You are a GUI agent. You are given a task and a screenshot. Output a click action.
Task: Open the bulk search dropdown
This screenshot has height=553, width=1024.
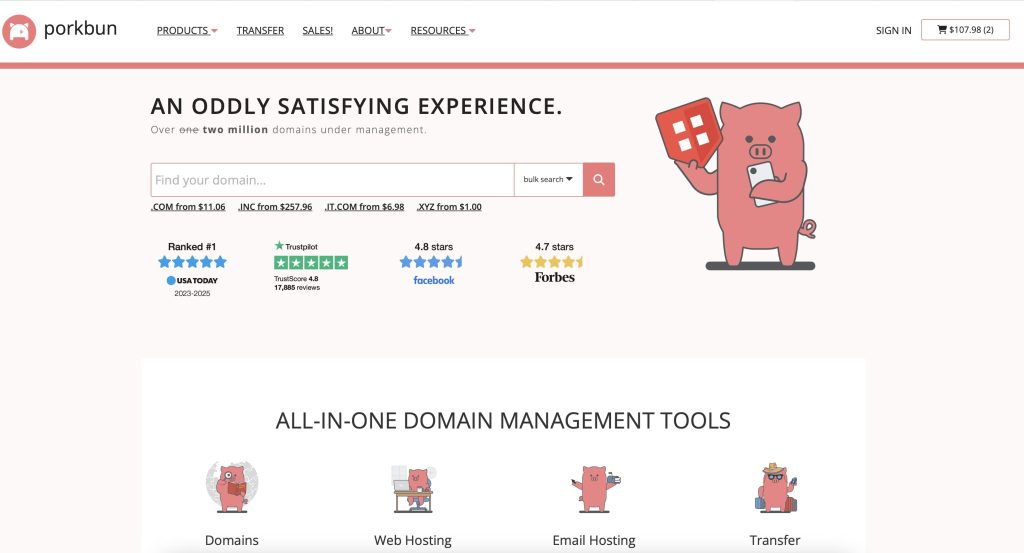[x=548, y=180]
